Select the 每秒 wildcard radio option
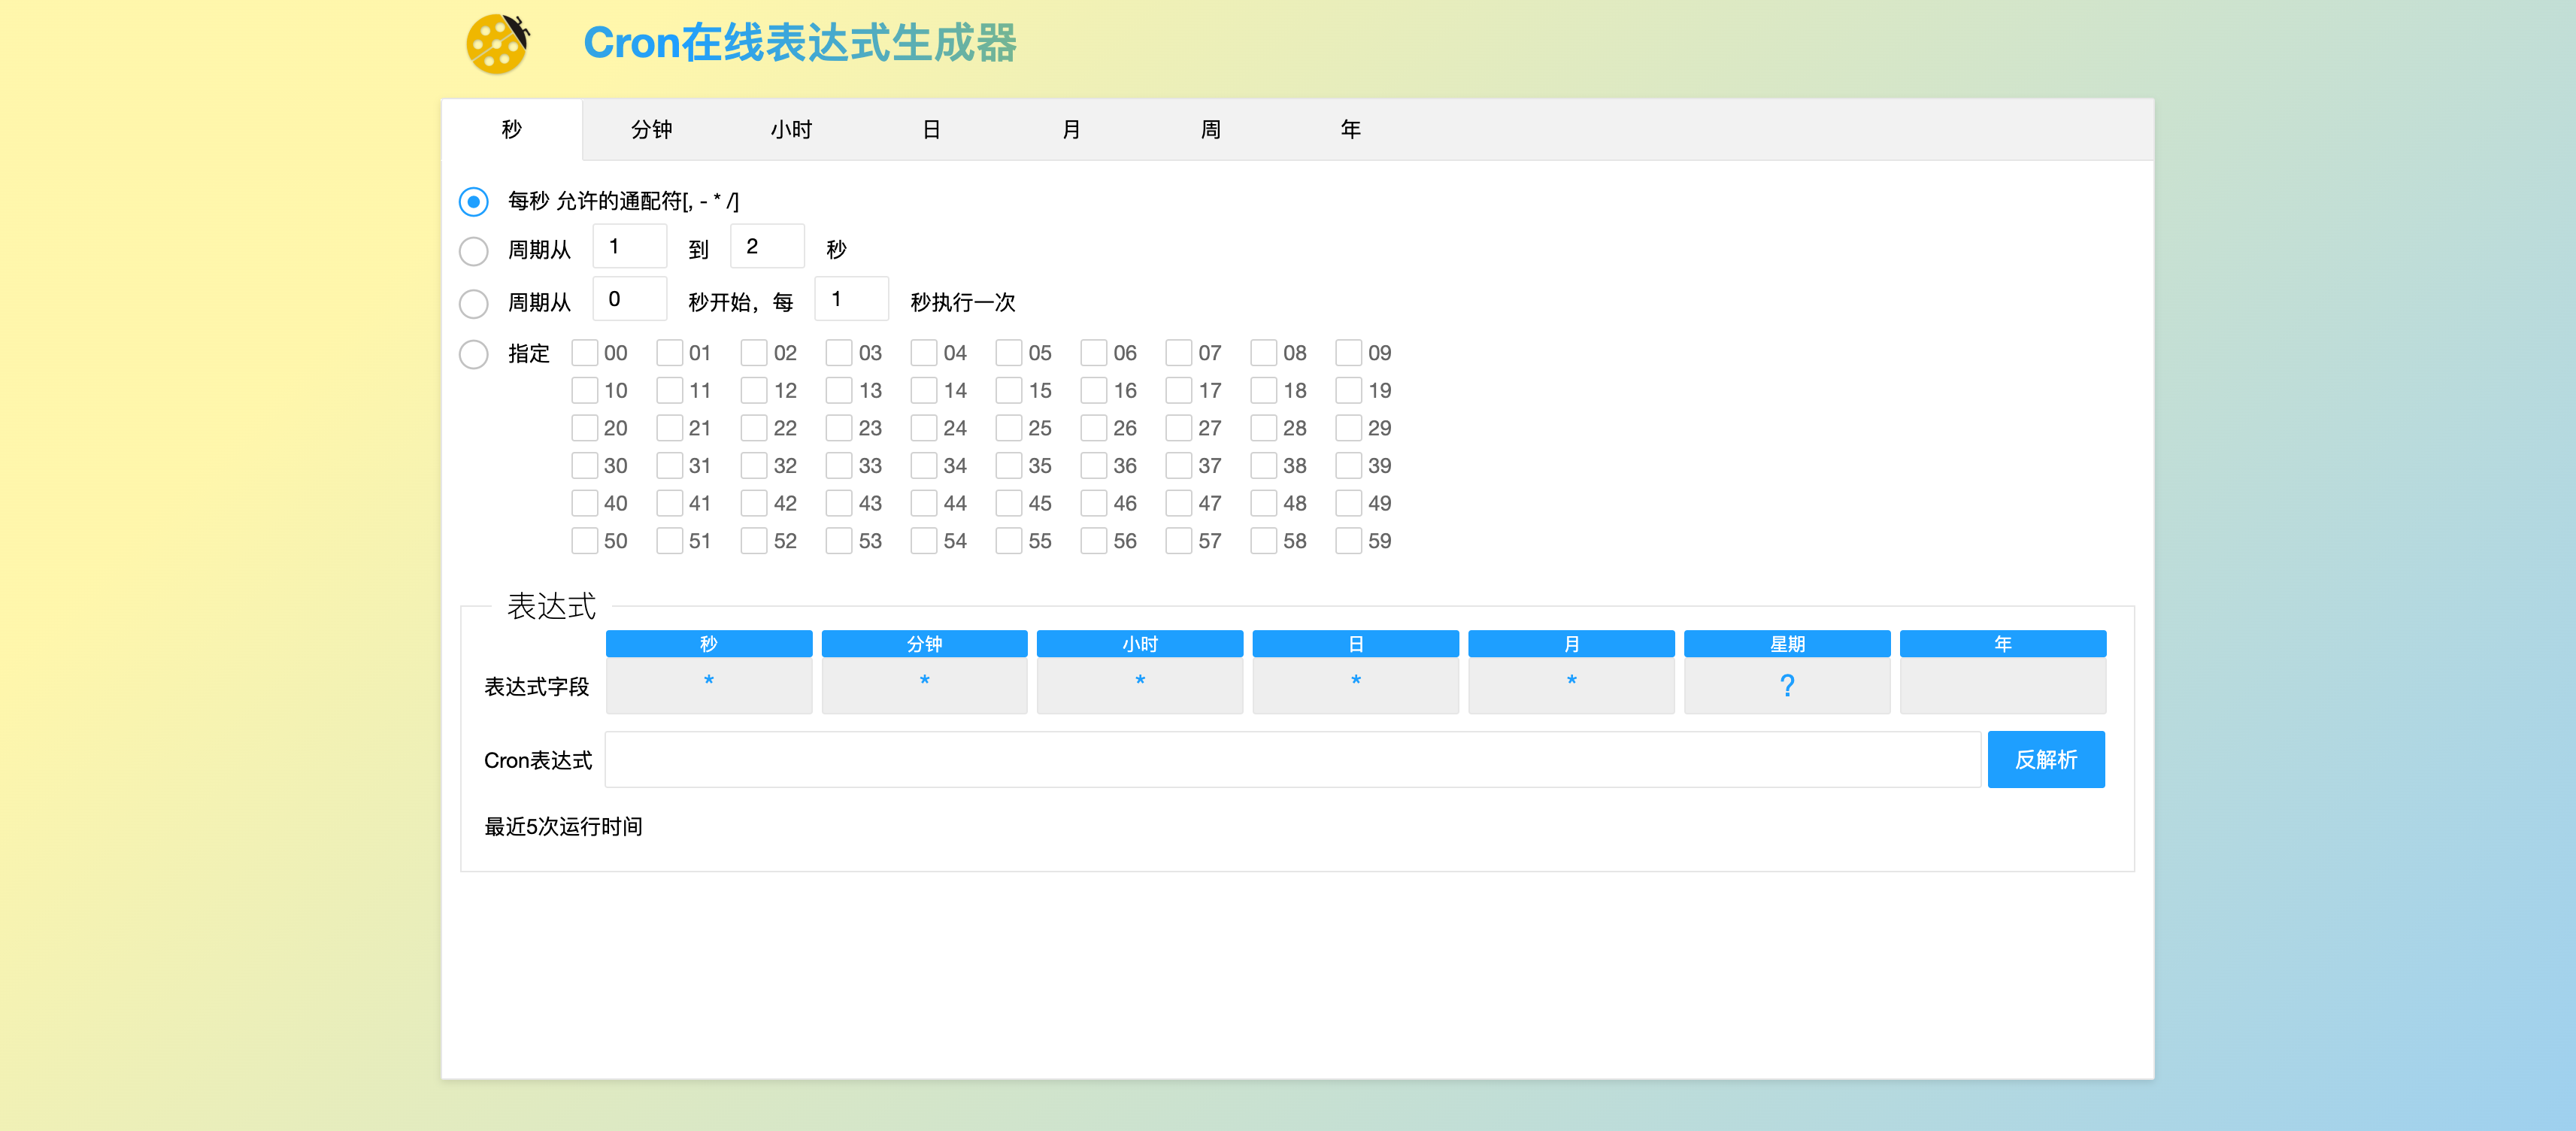The height and width of the screenshot is (1131, 2576). pyautogui.click(x=474, y=202)
